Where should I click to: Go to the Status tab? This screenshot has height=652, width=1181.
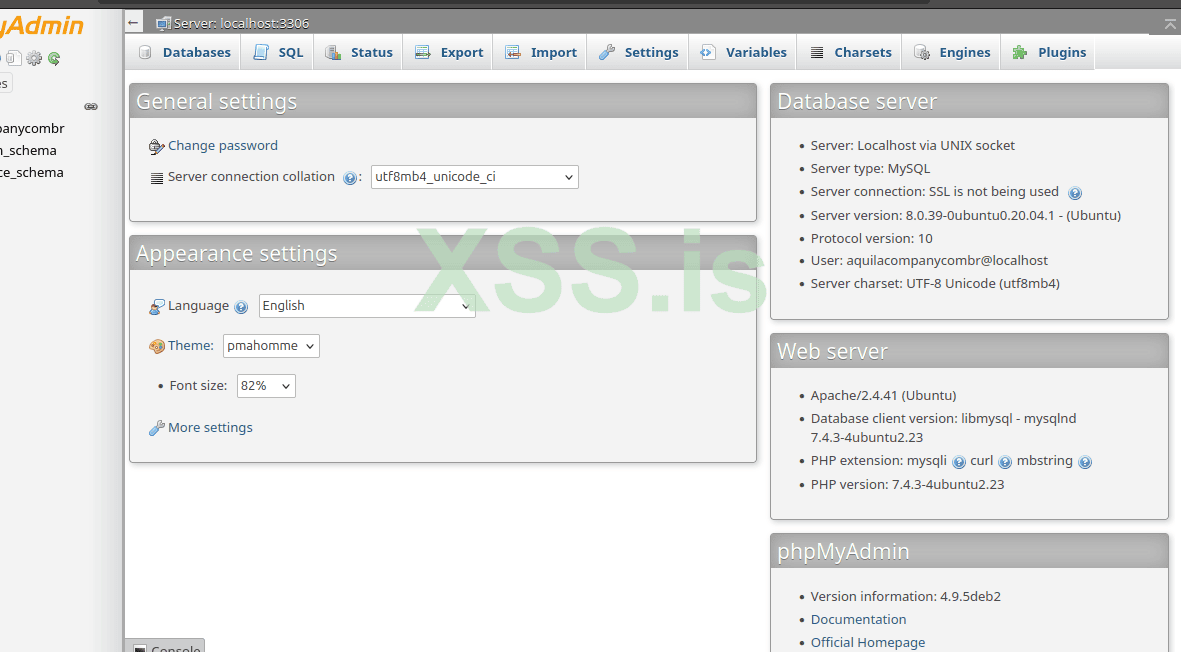[359, 52]
